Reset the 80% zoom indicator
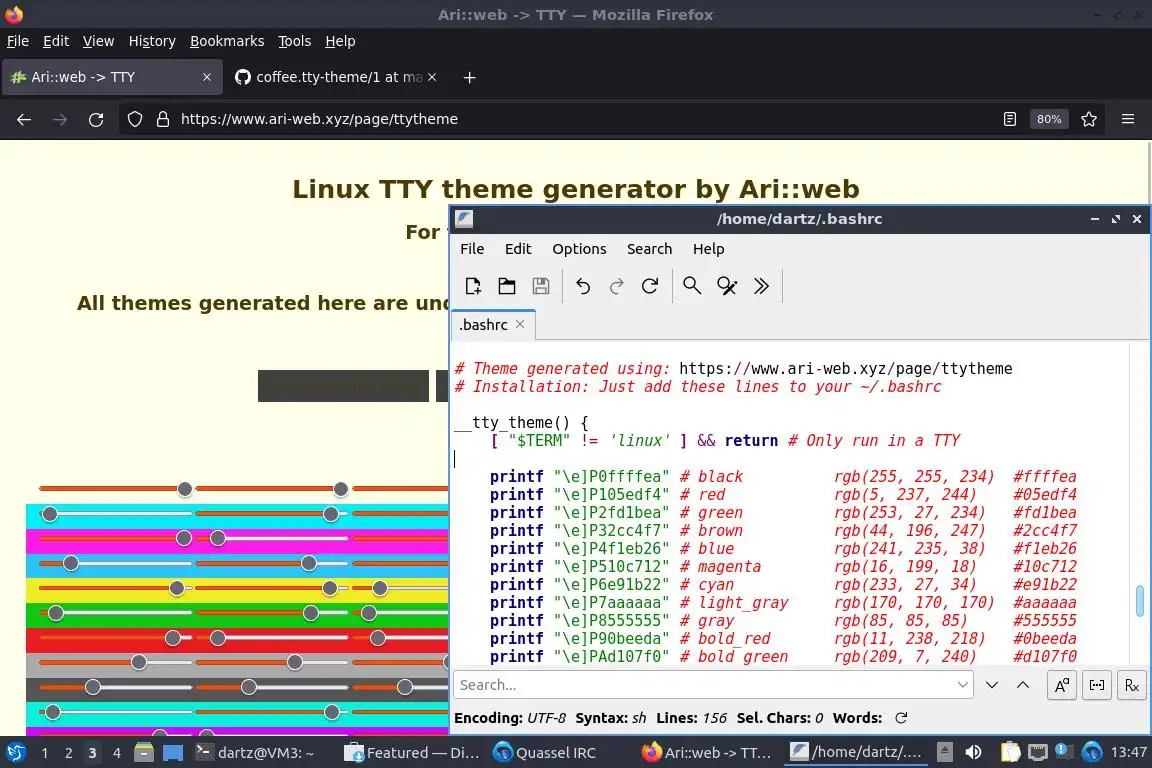Viewport: 1152px width, 768px height. click(1048, 119)
